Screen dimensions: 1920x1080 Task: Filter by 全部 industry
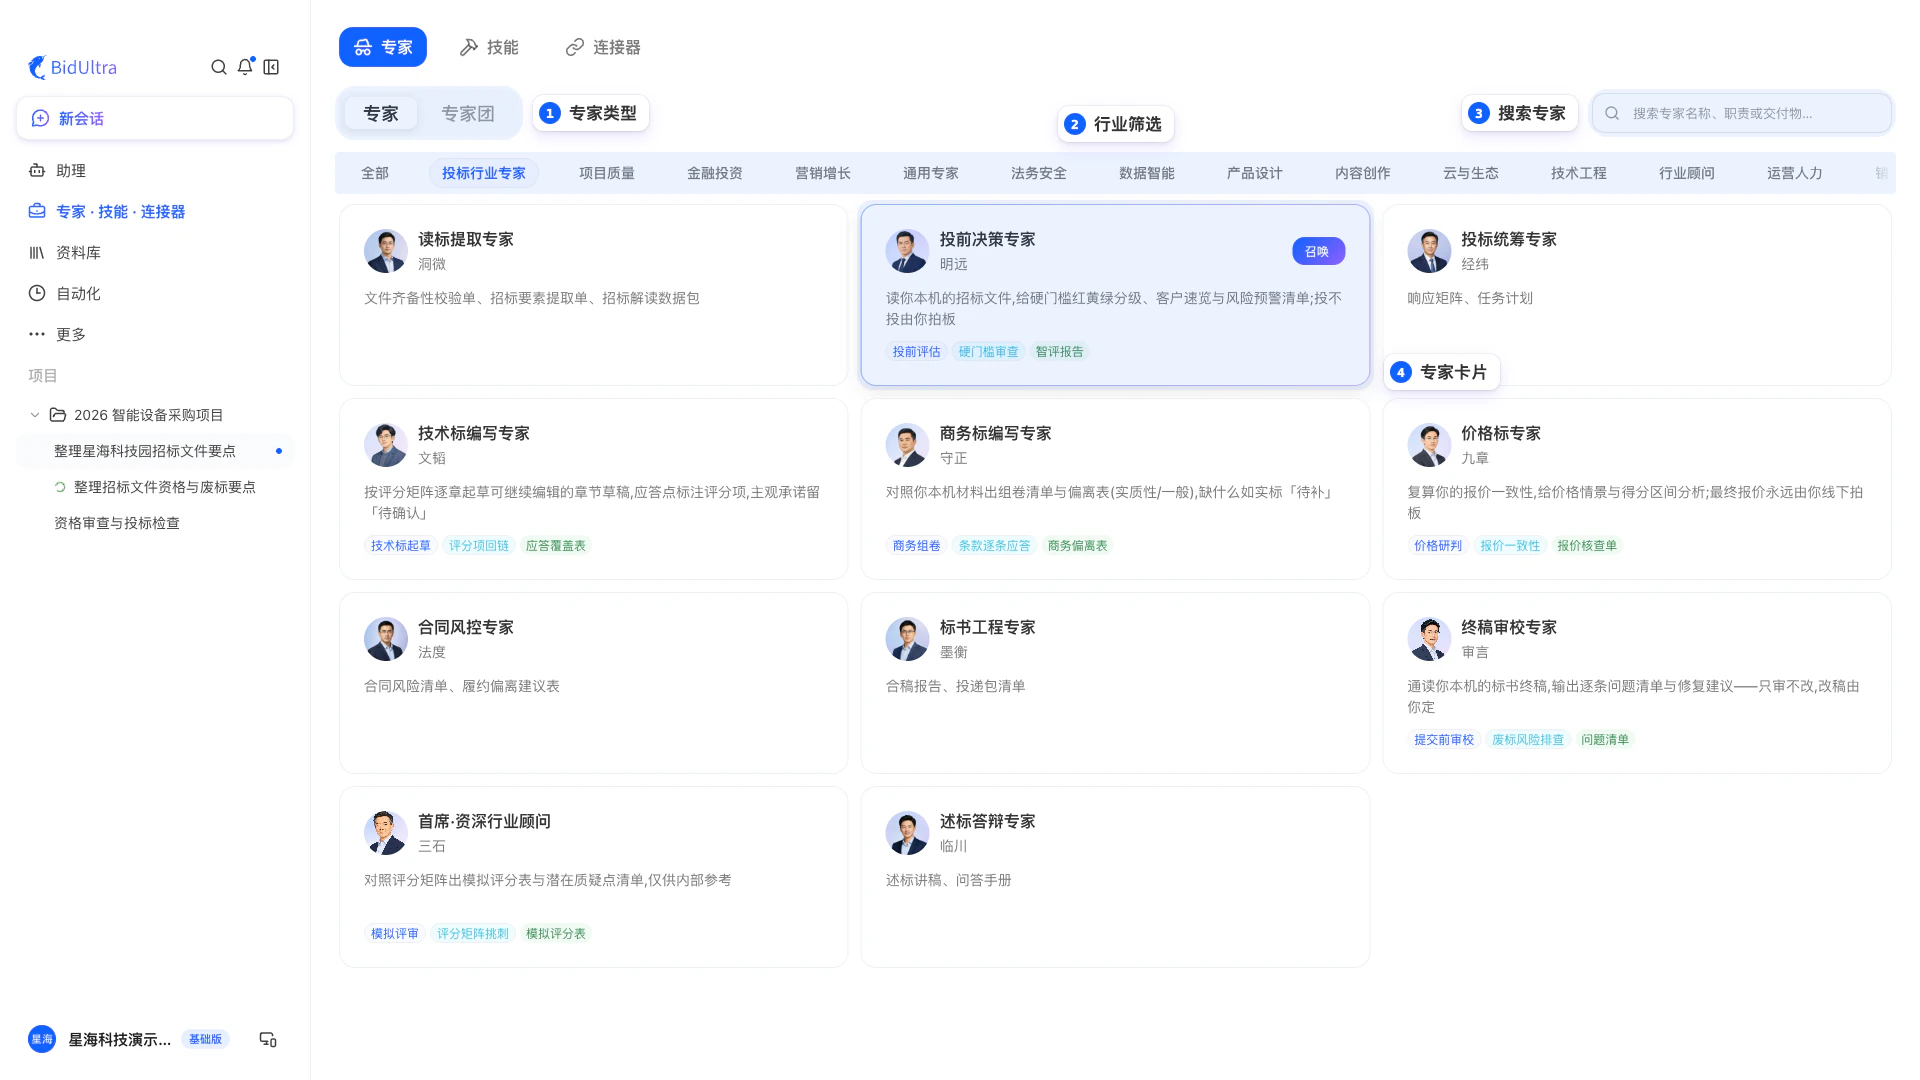point(375,173)
